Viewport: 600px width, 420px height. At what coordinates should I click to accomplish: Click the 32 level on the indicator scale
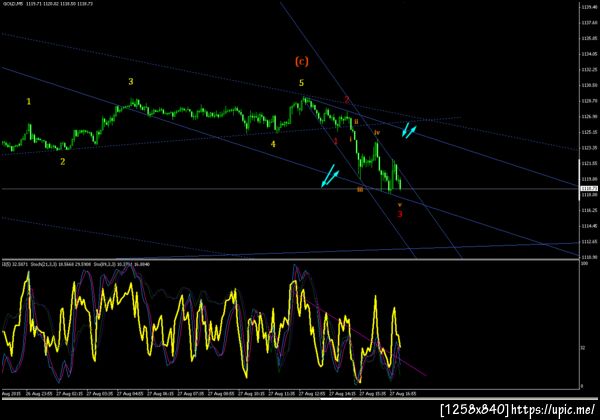click(583, 348)
